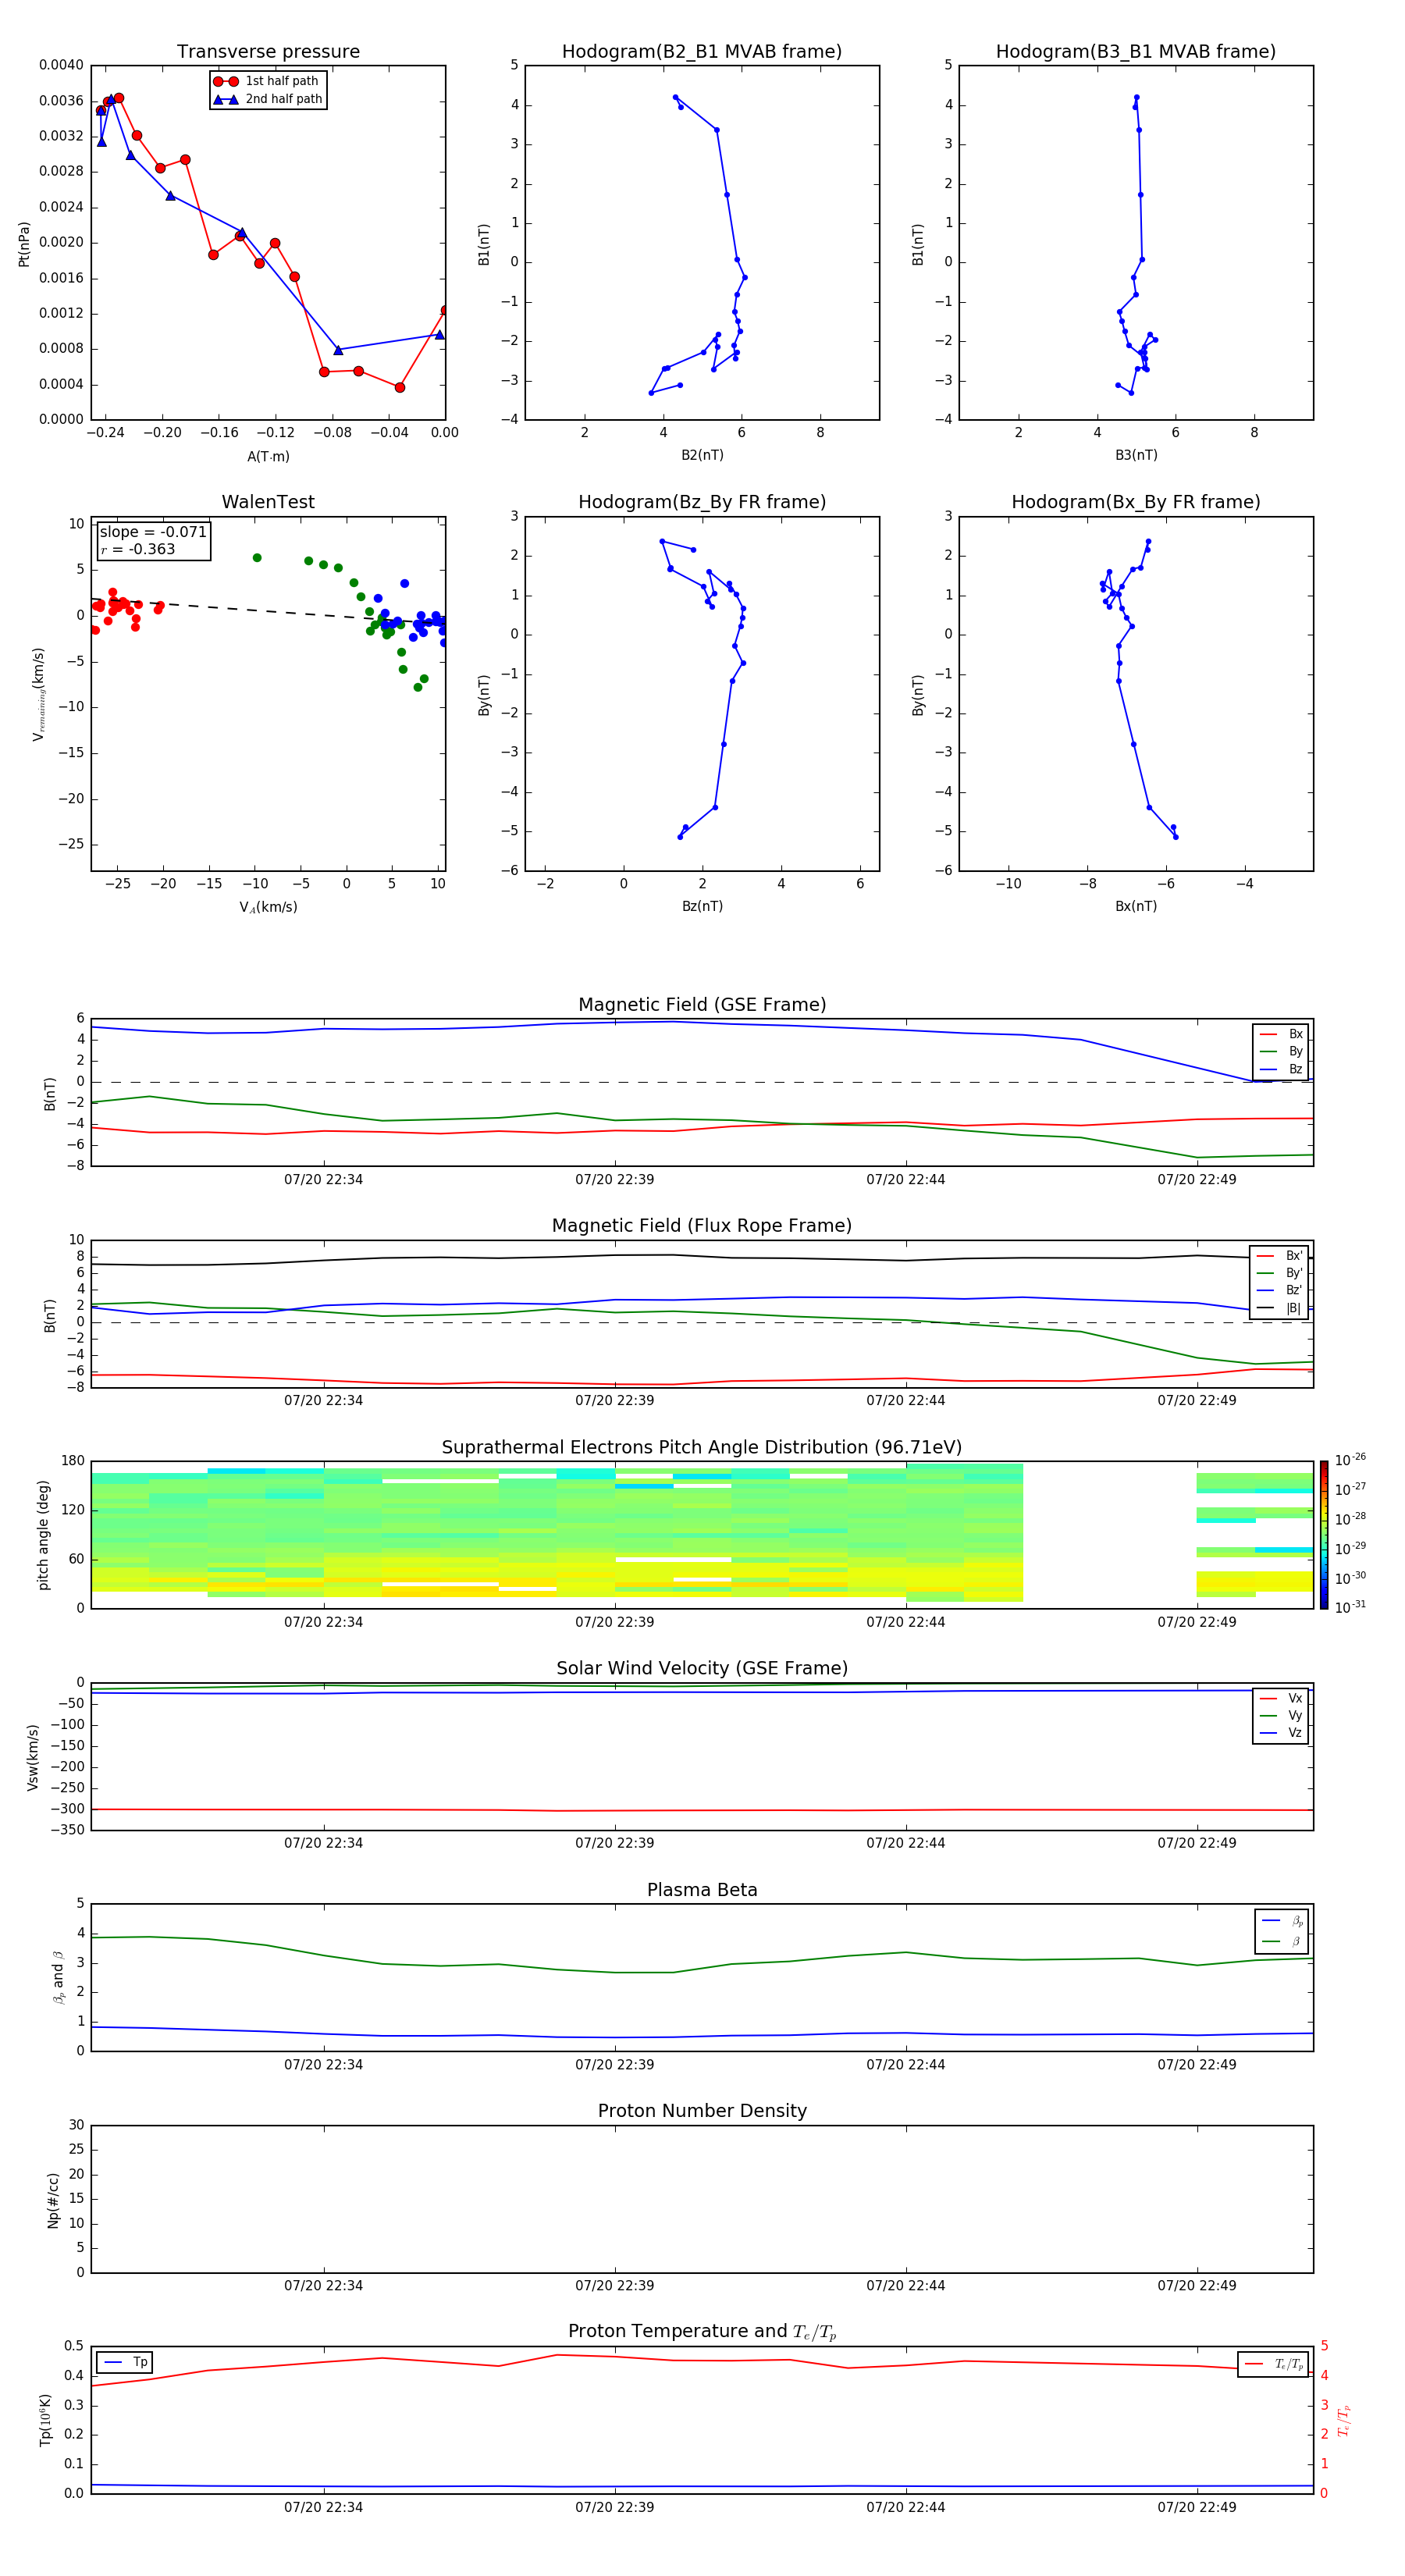This screenshot has width=1405, height=2576.
Task: Click the 'Plasma Beta' plot title
Action: click(702, 1890)
